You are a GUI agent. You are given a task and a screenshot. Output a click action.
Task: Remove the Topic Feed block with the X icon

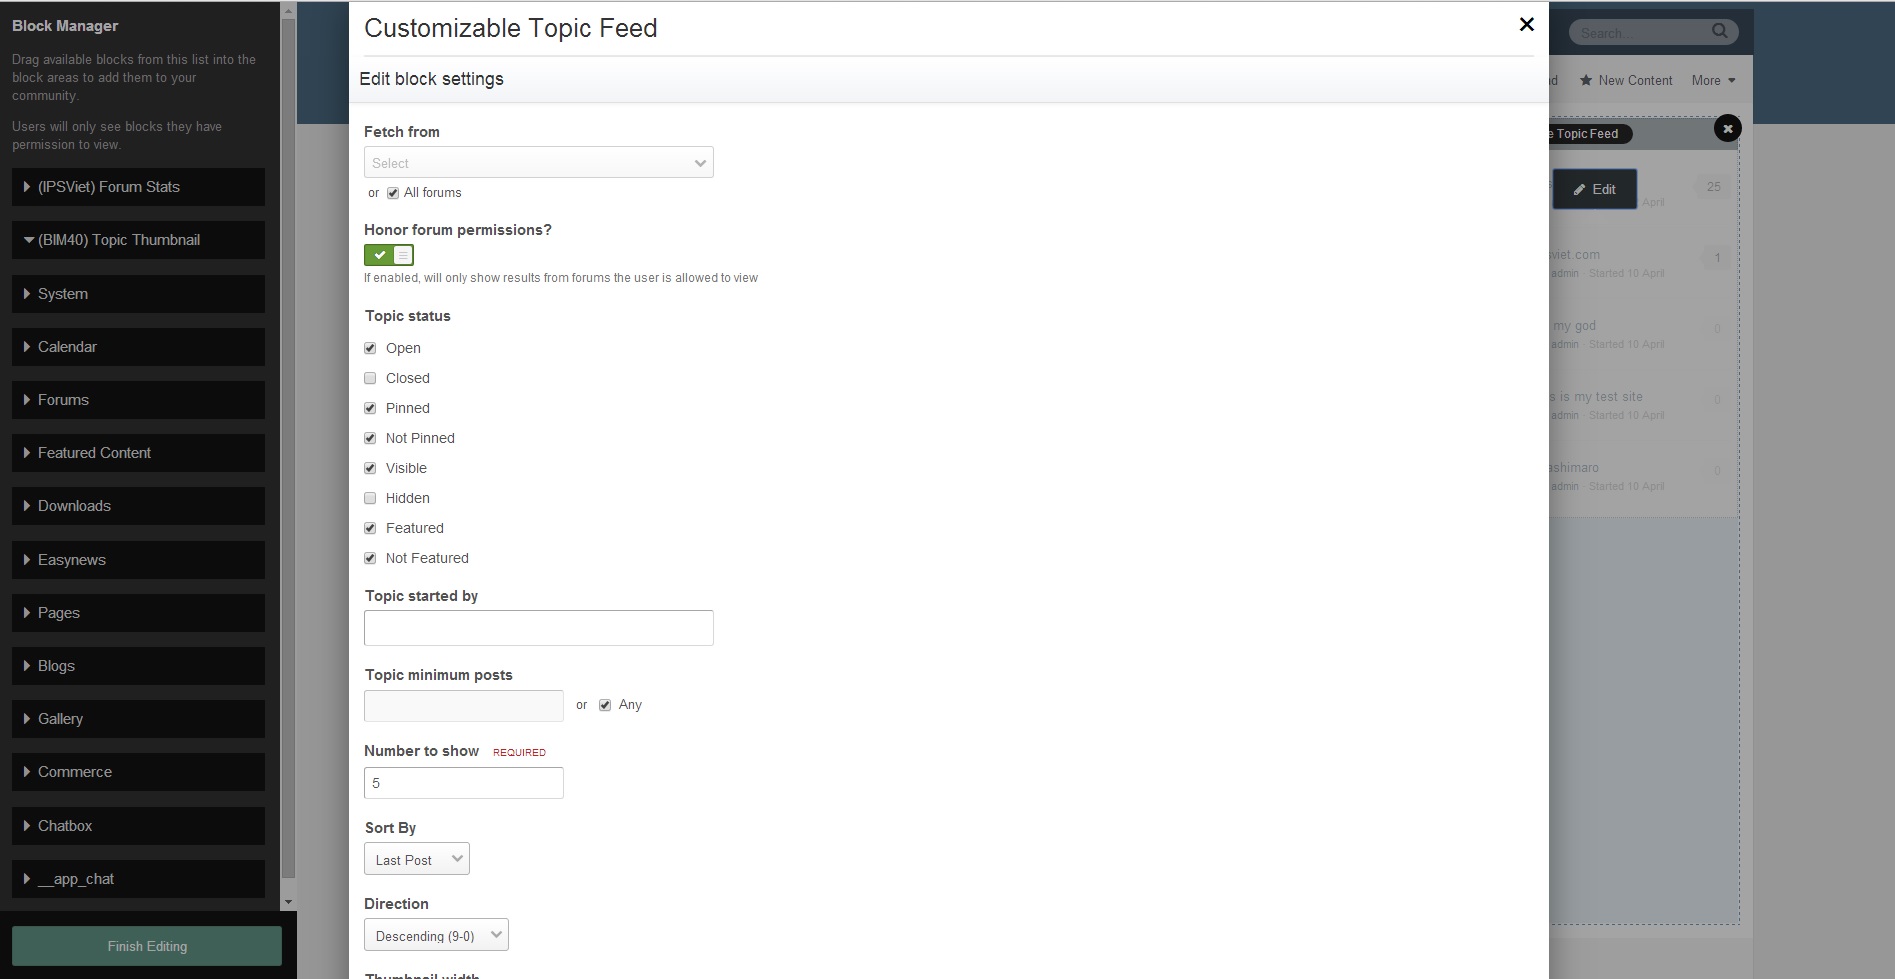pyautogui.click(x=1727, y=129)
